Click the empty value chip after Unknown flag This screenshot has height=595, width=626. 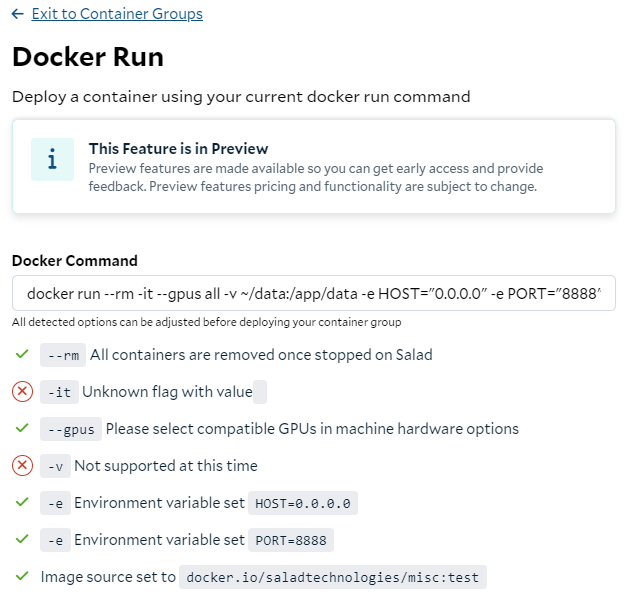260,392
